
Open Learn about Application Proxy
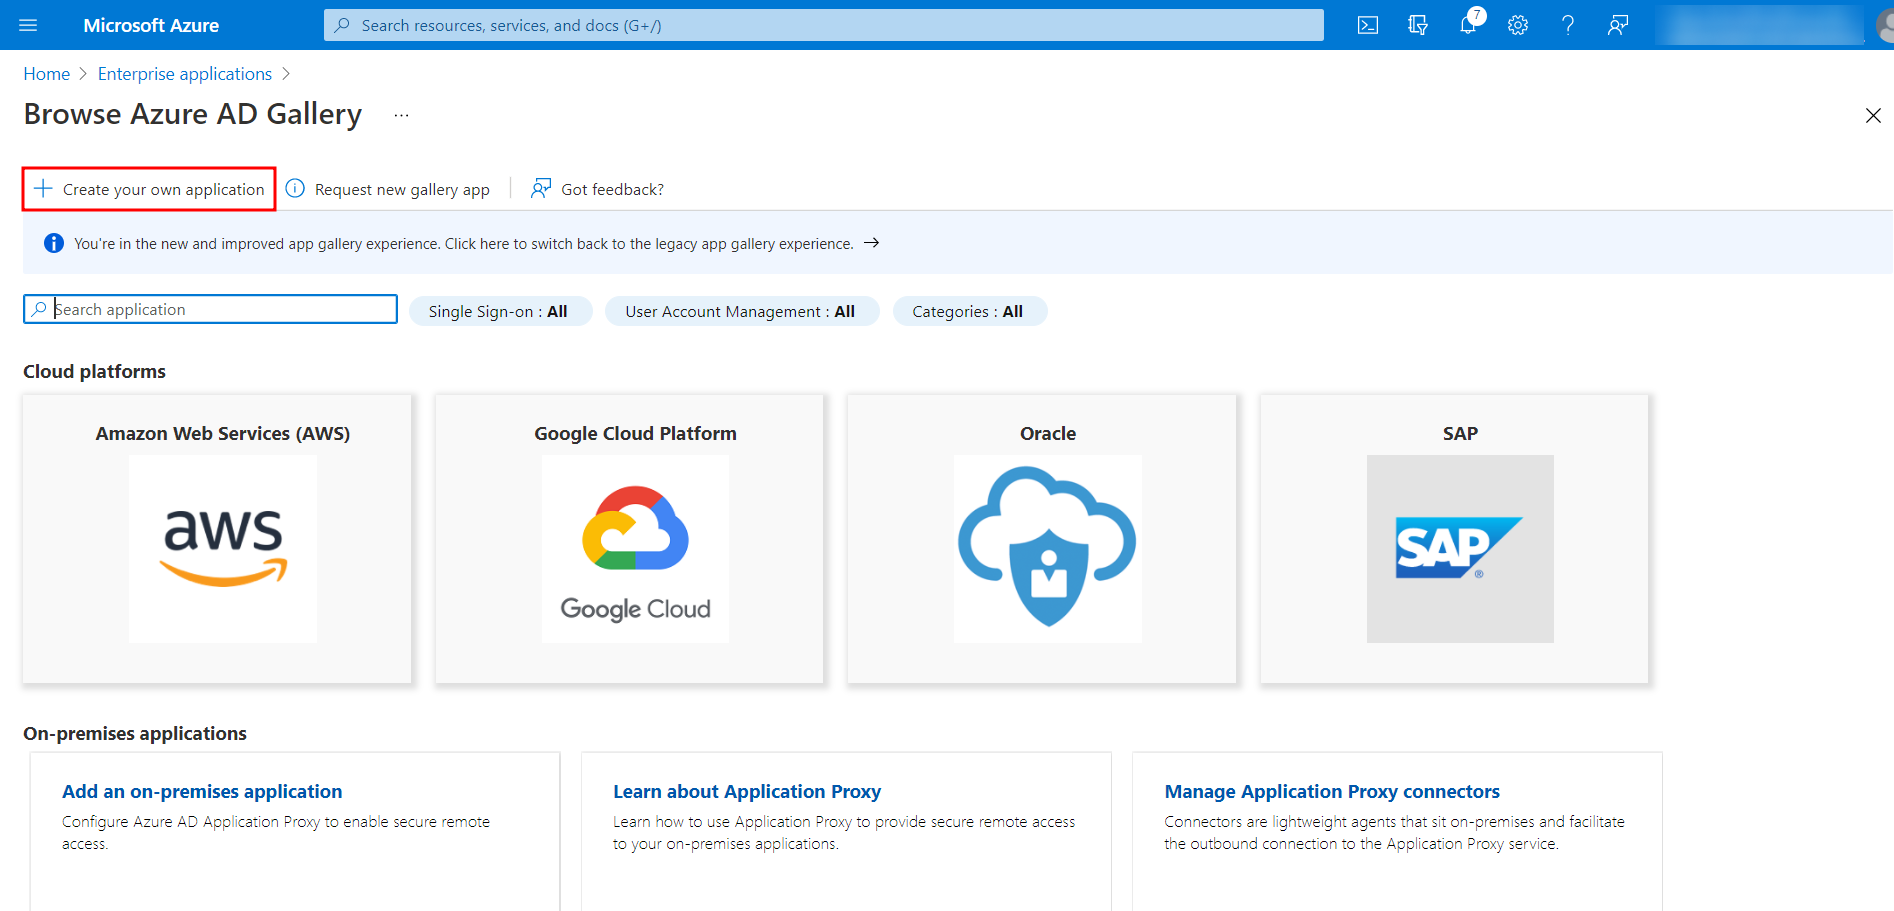(x=747, y=791)
